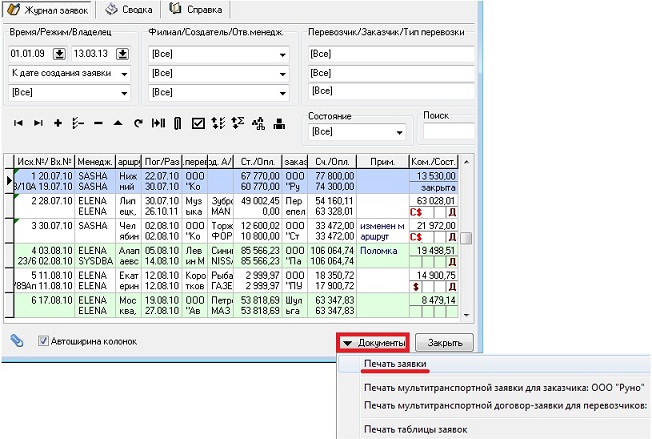
Task: Click table scrollbar down arrow
Action: coord(467,315)
